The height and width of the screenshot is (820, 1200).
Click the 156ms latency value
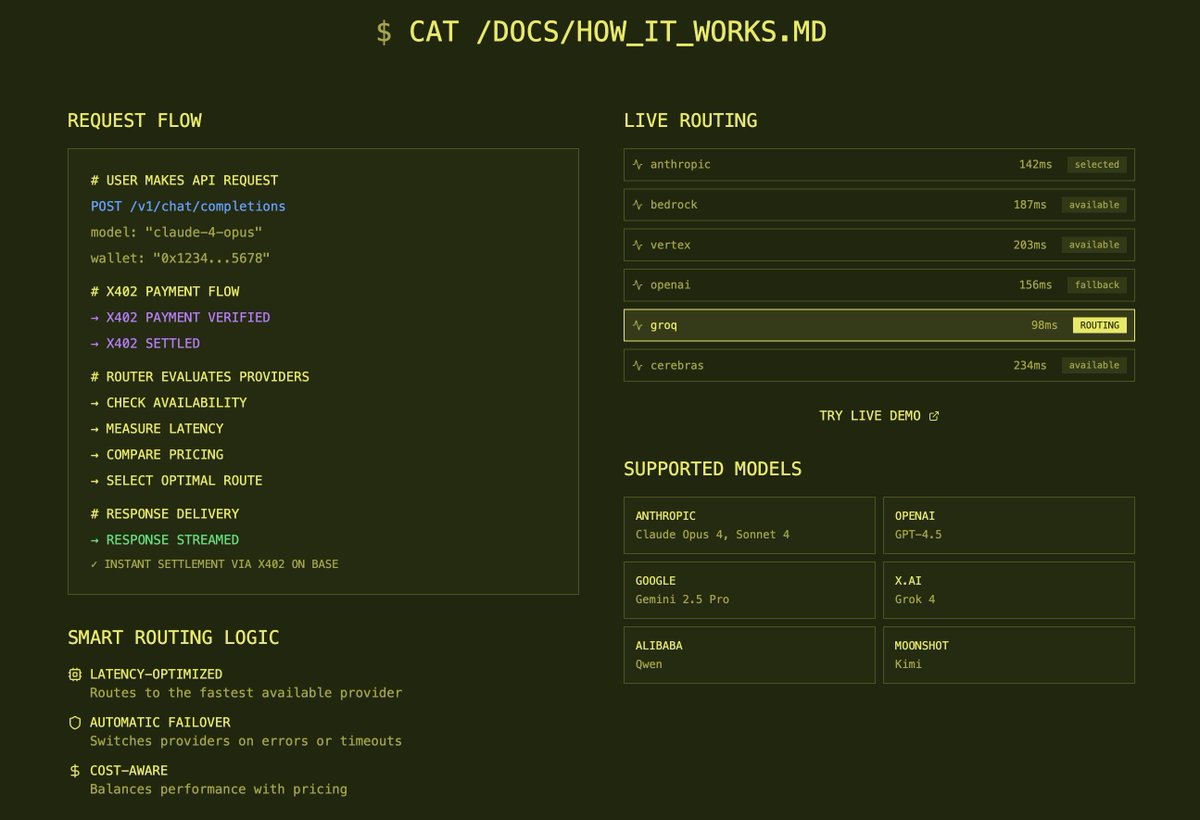pos(1035,285)
